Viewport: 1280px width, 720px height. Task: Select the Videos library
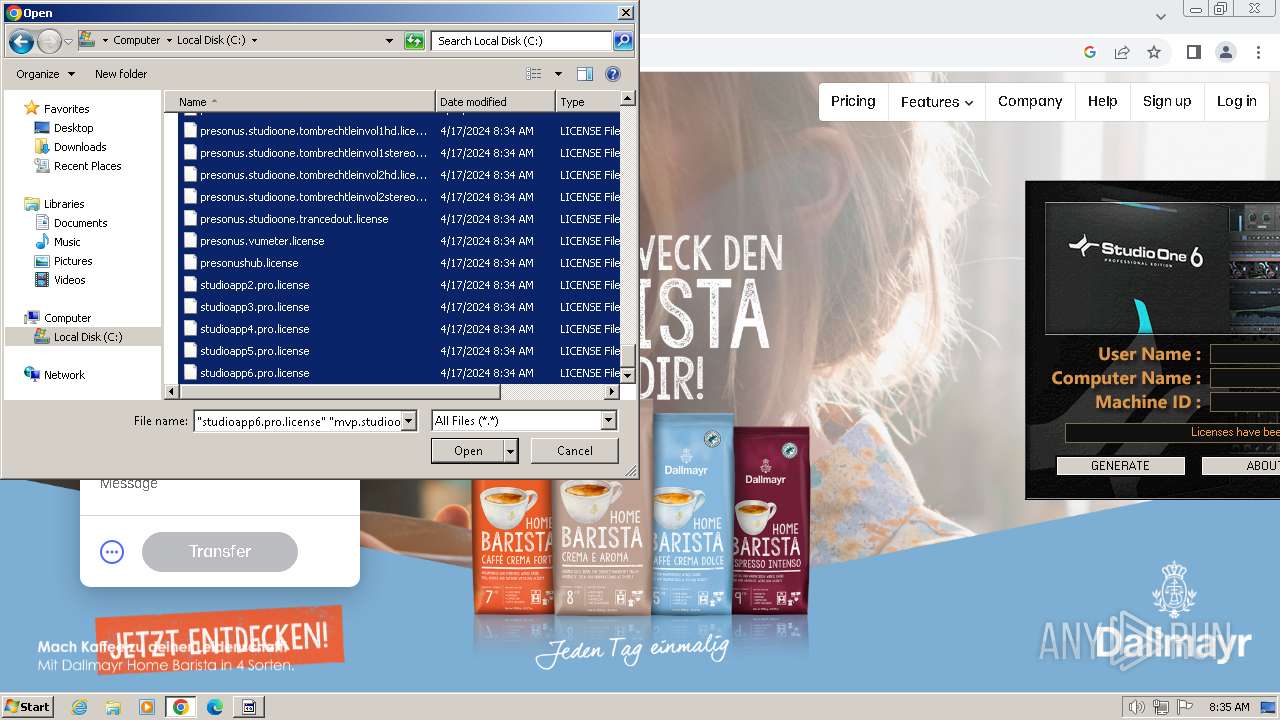tap(69, 280)
